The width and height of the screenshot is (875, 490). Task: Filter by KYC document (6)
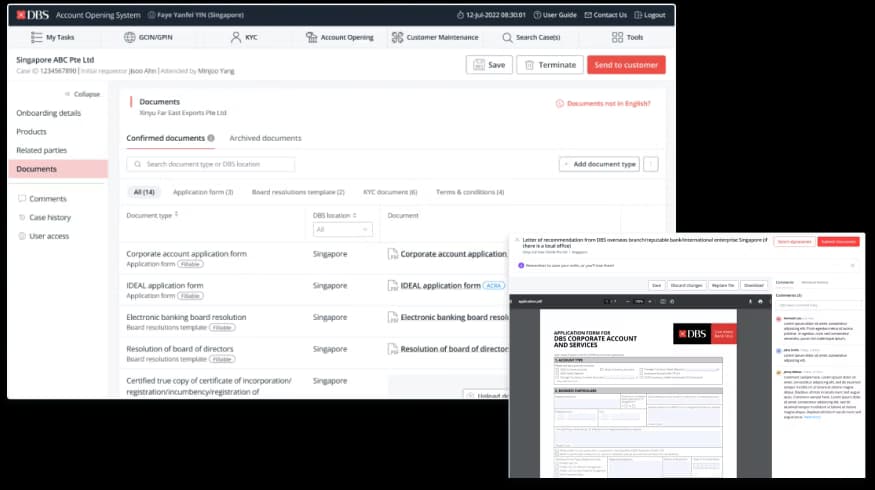pos(390,192)
